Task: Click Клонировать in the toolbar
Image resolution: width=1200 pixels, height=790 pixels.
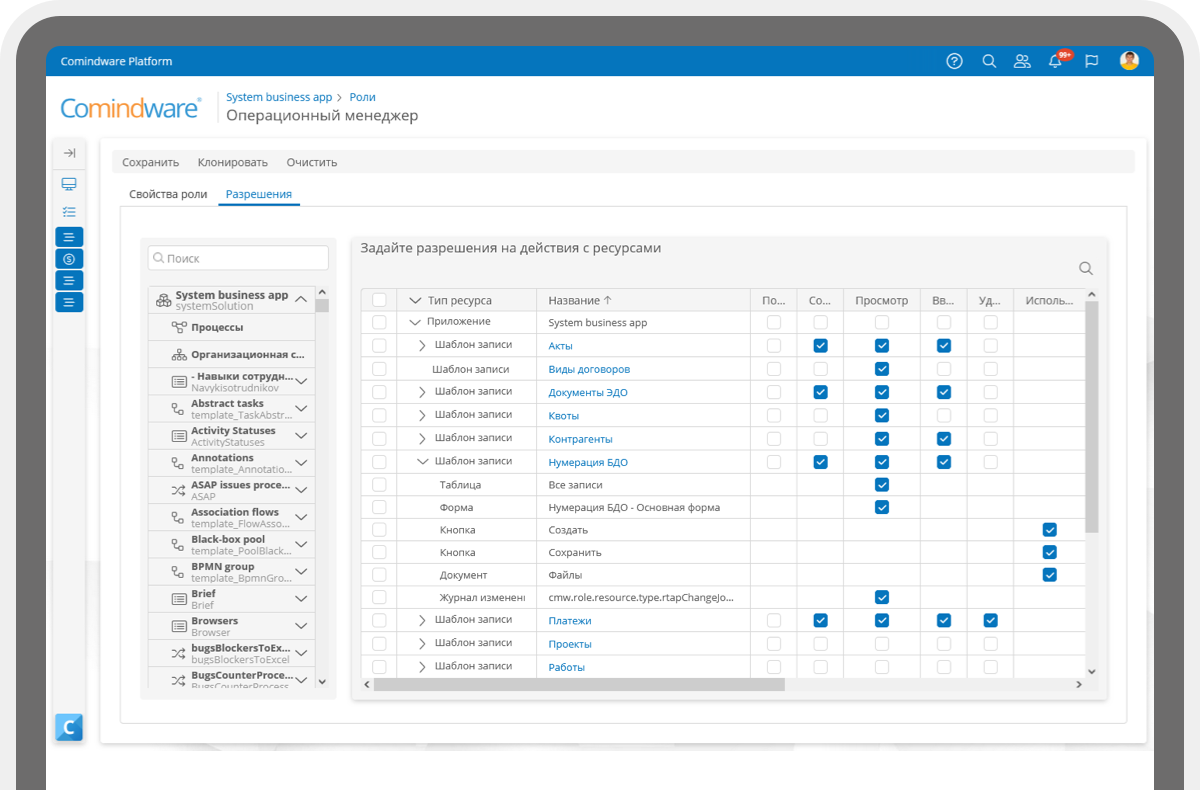Action: [x=233, y=162]
